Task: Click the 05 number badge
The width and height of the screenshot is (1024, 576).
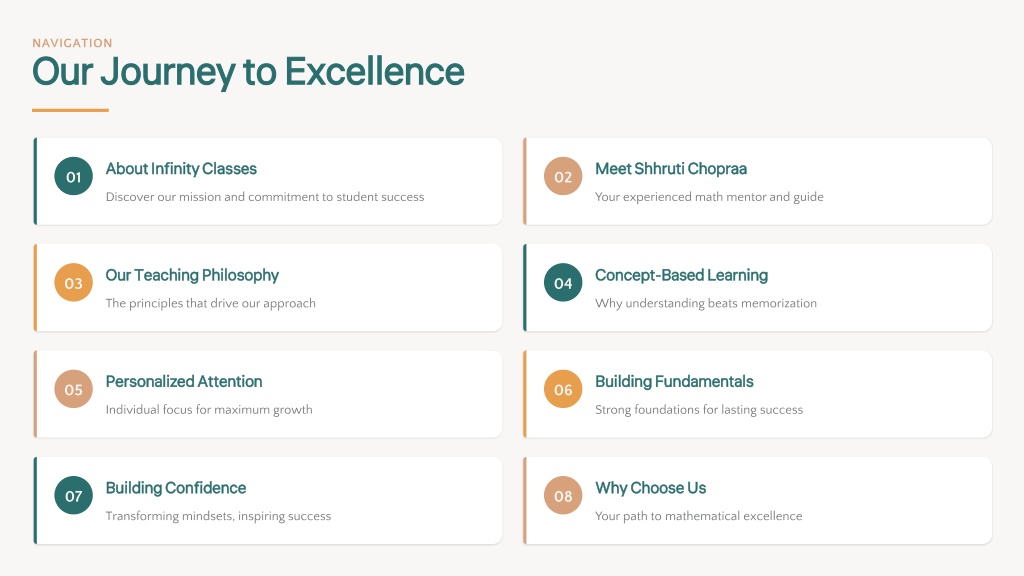Action: (x=73, y=389)
